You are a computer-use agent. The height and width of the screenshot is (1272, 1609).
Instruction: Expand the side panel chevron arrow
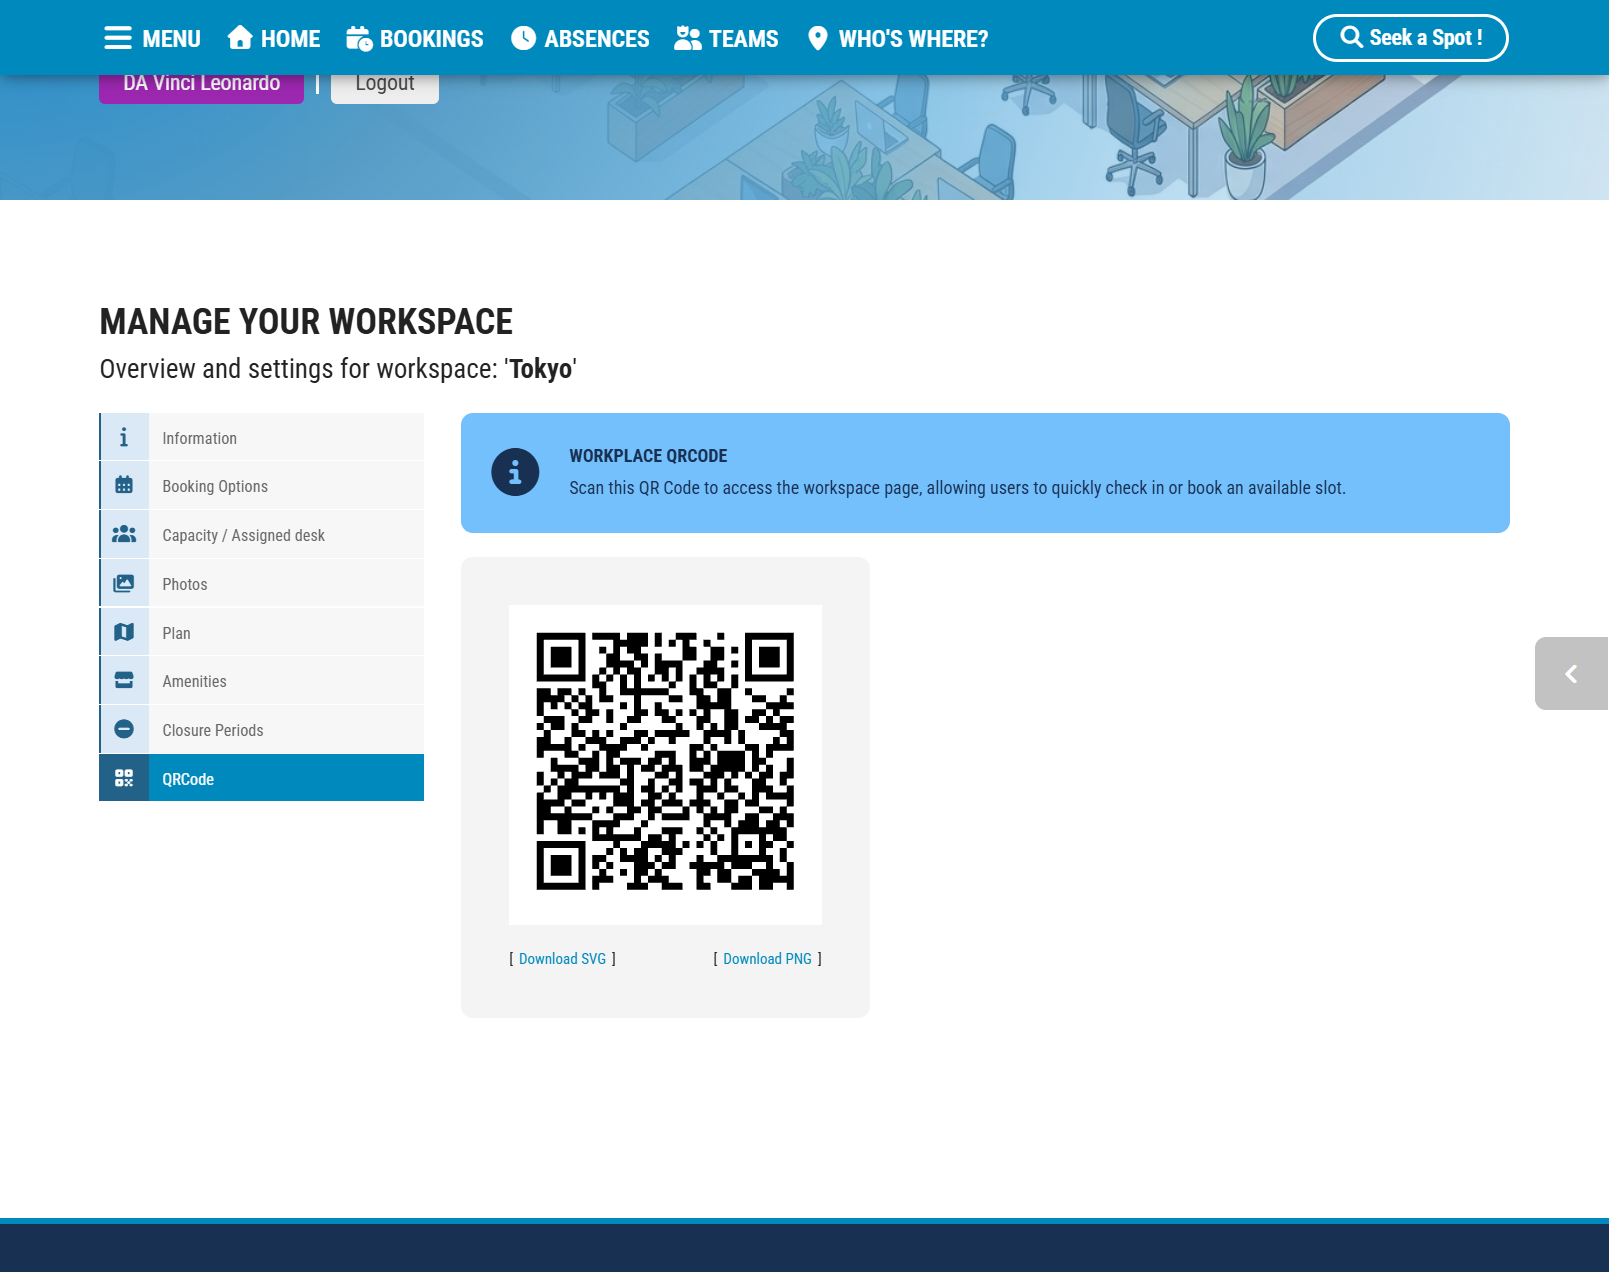pyautogui.click(x=1571, y=674)
